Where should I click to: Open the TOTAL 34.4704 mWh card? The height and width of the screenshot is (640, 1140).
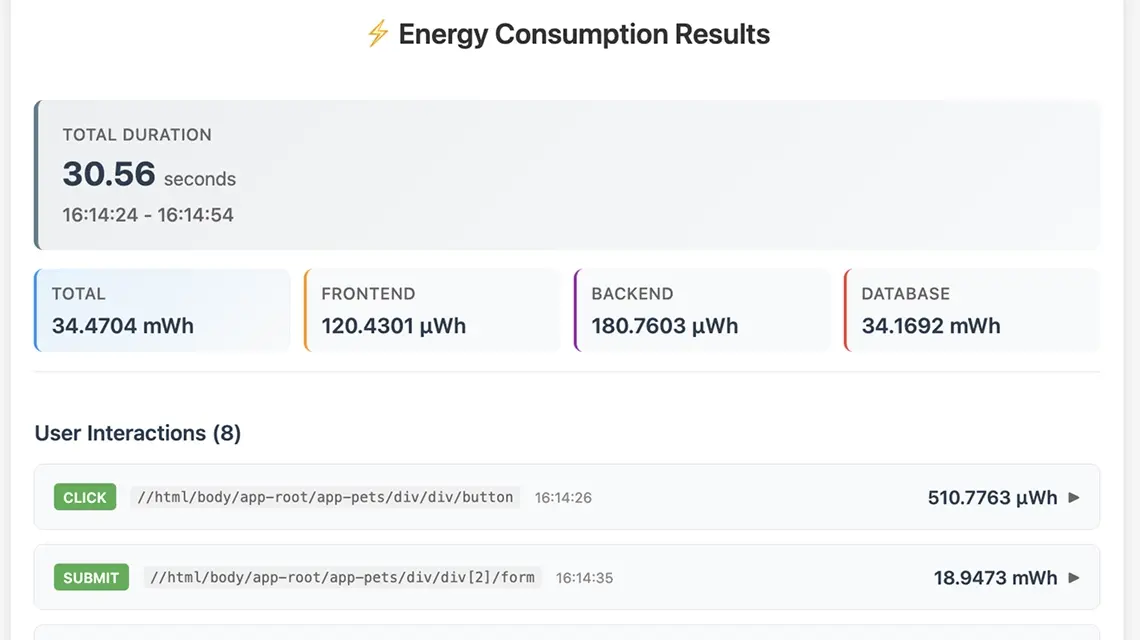162,311
